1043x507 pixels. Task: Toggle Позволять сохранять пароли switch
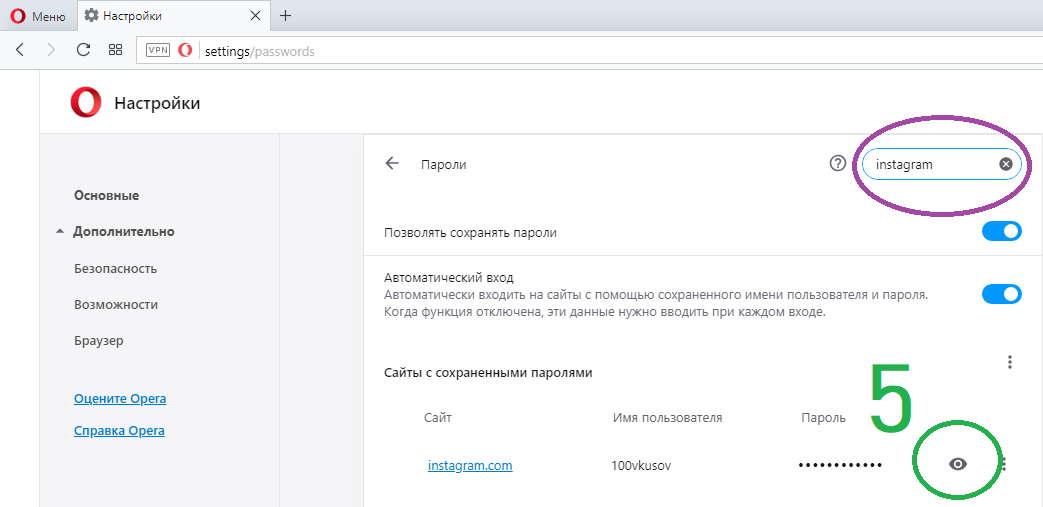pyautogui.click(x=1001, y=232)
